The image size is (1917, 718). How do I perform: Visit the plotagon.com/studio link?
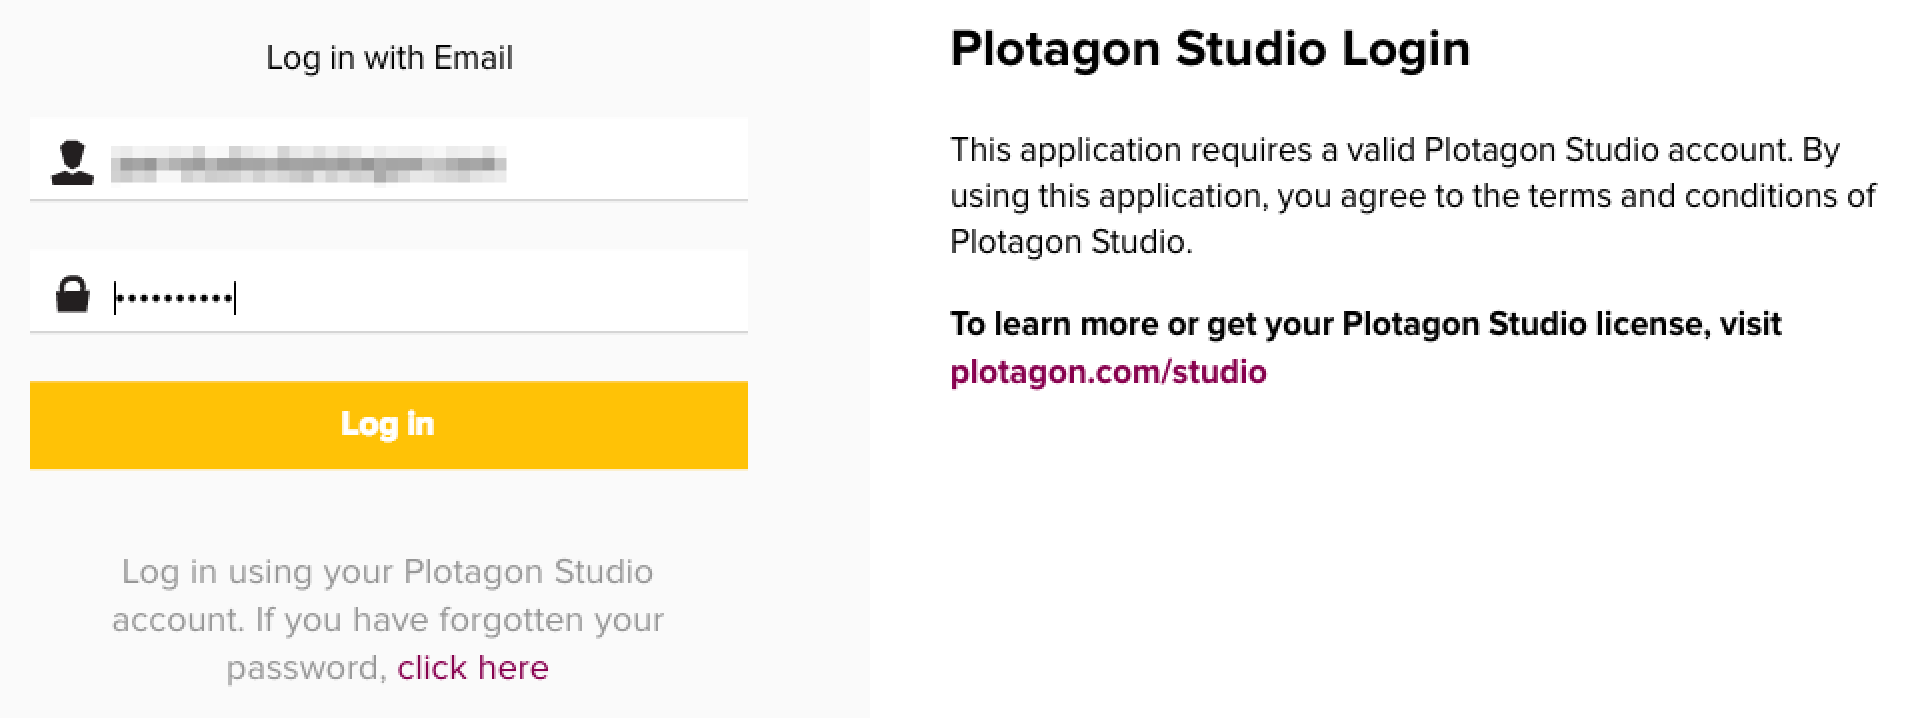[1108, 372]
